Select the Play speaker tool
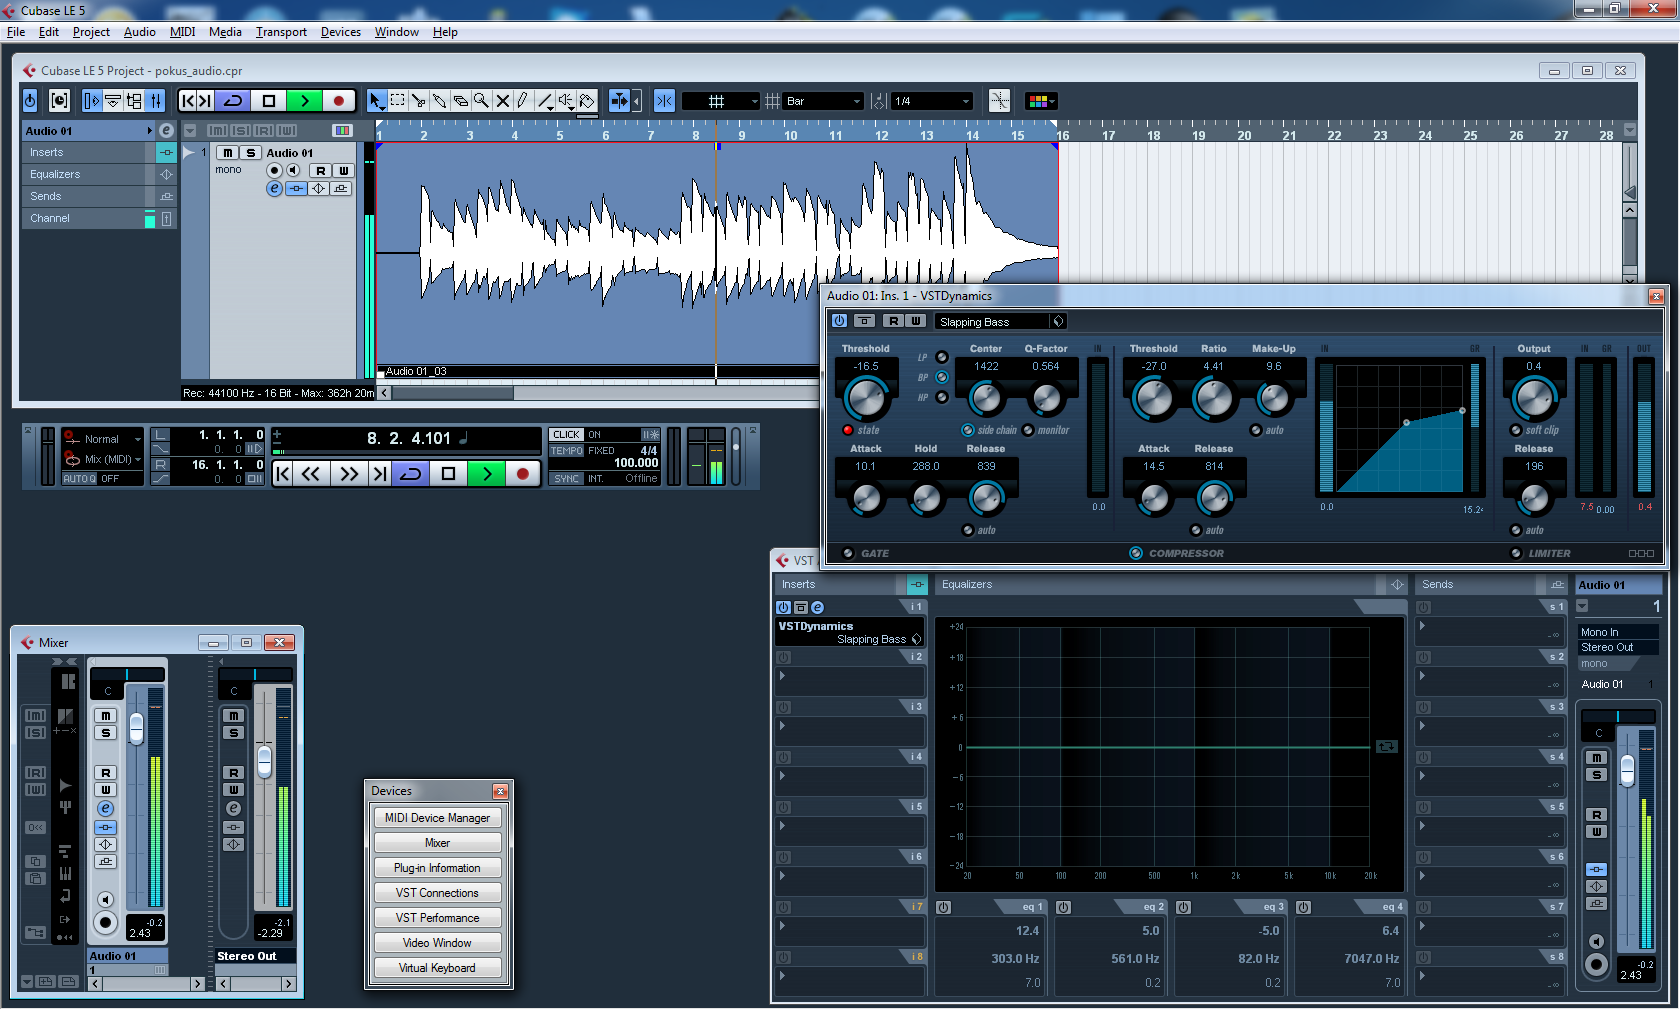The width and height of the screenshot is (1680, 1010). point(566,101)
